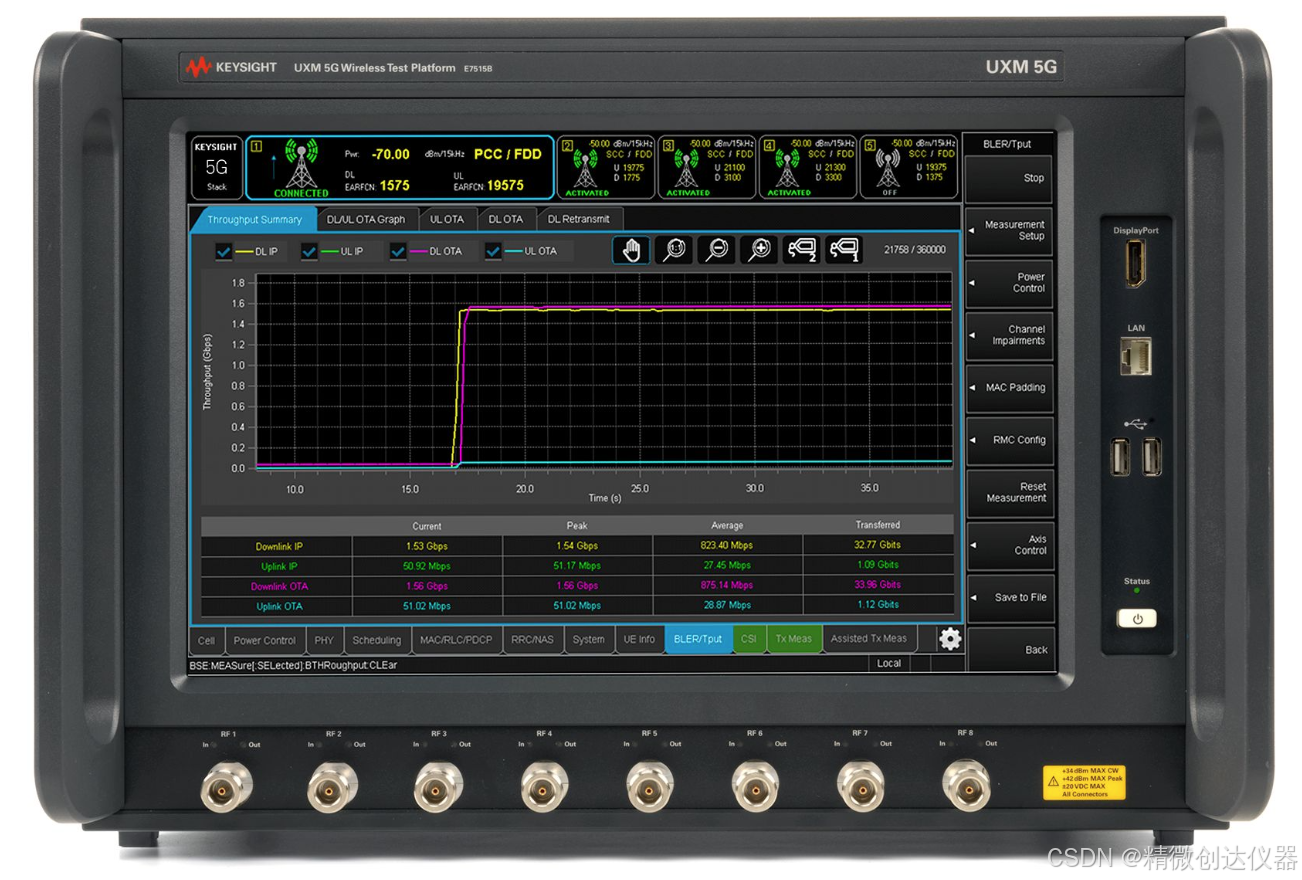
Task: Open the Scheduling tab
Action: click(377, 640)
